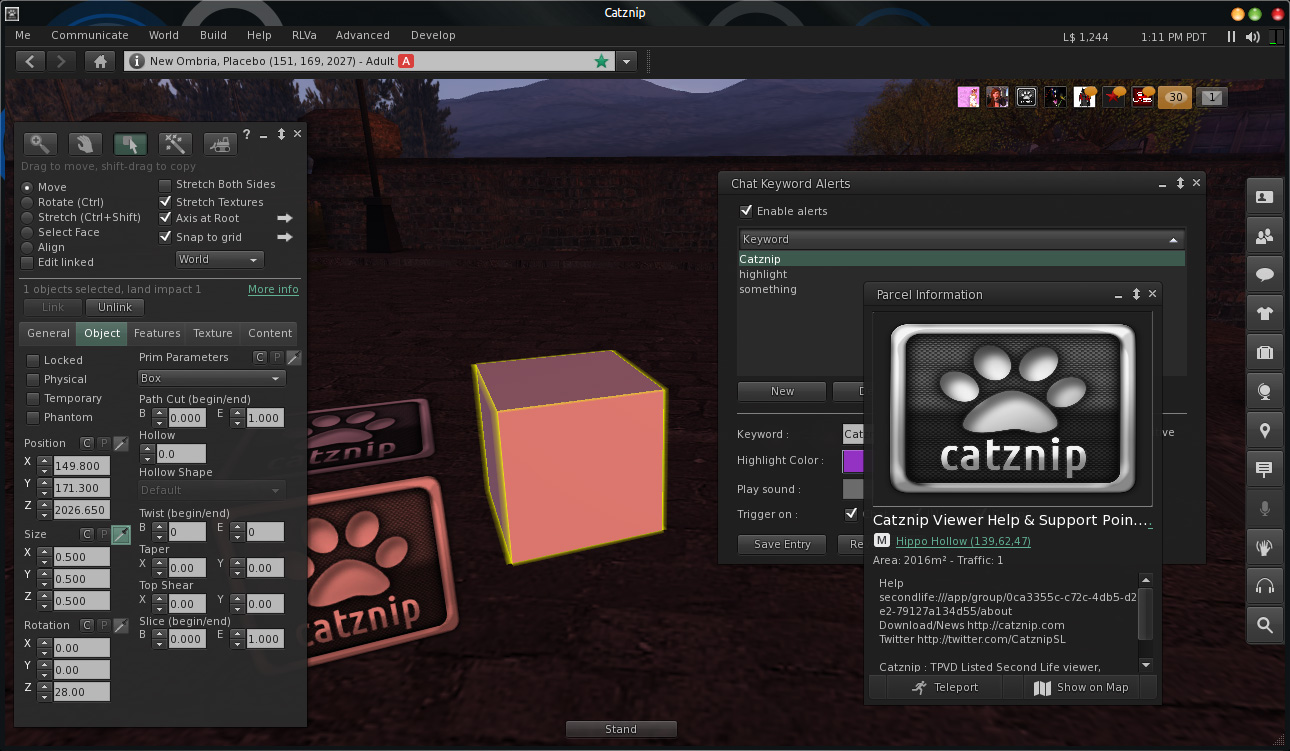Open location history dropdown arrow
The height and width of the screenshot is (751, 1290).
click(x=626, y=61)
